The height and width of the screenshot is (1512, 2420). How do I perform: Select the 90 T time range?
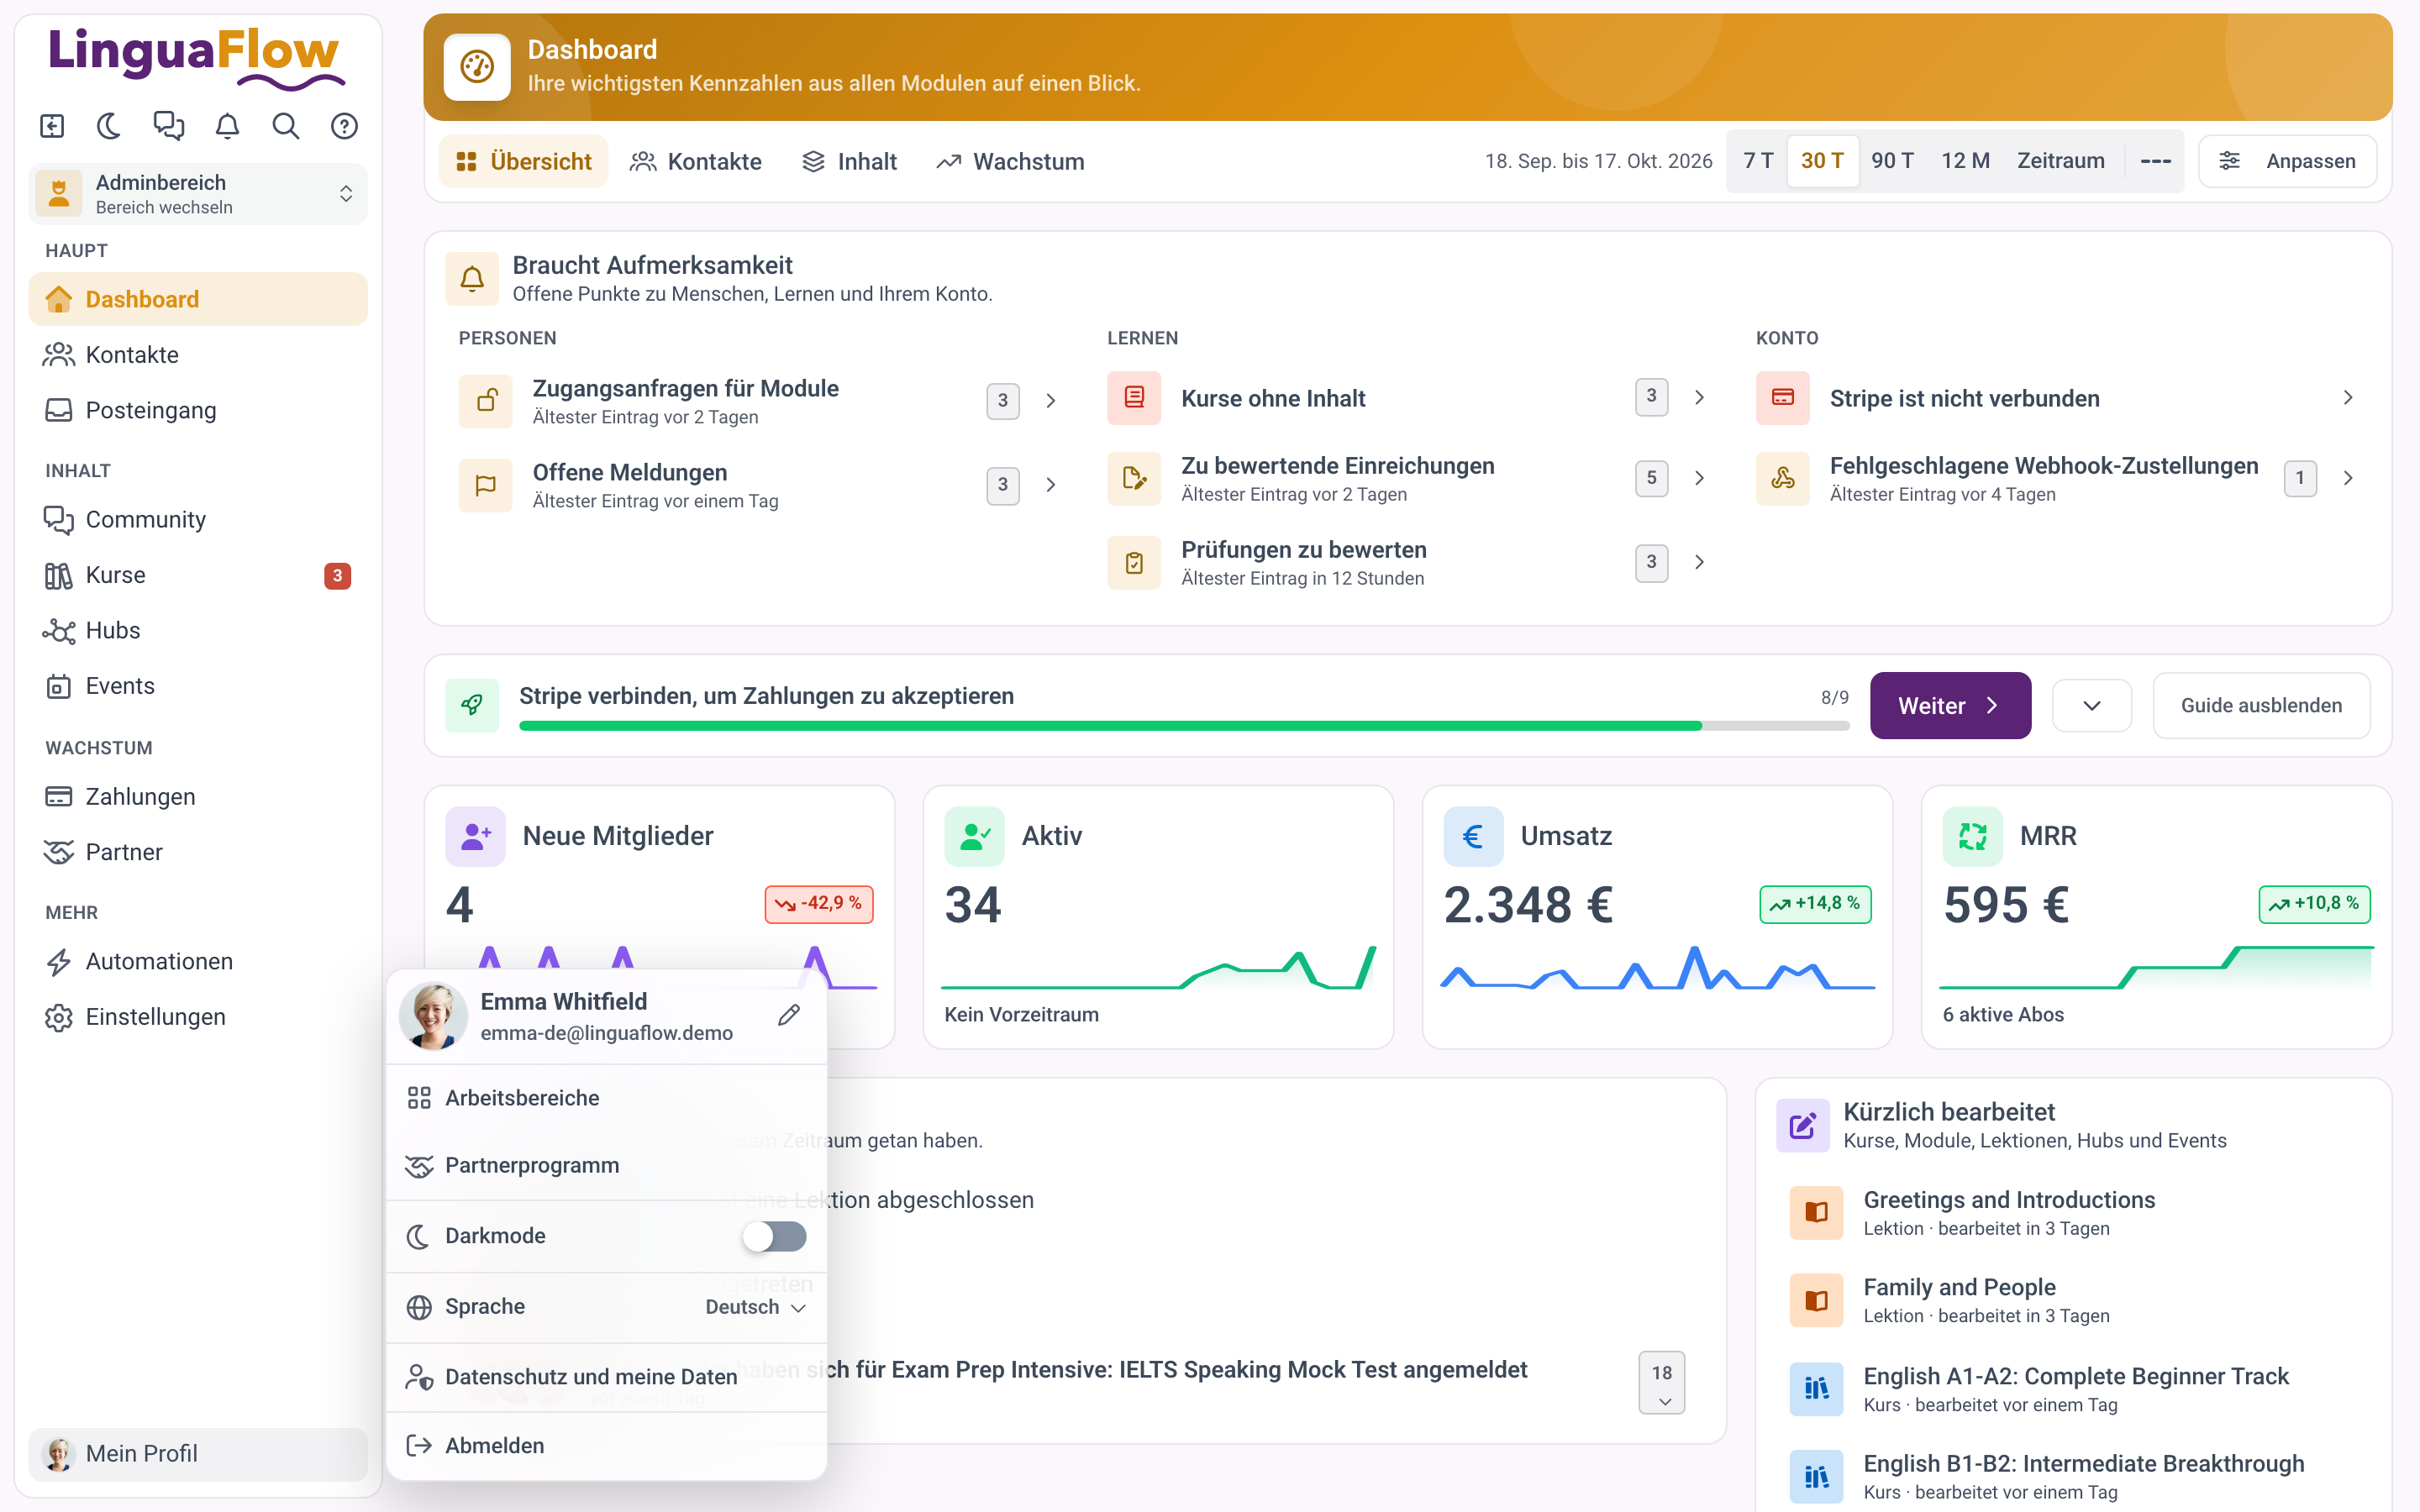tap(1892, 161)
